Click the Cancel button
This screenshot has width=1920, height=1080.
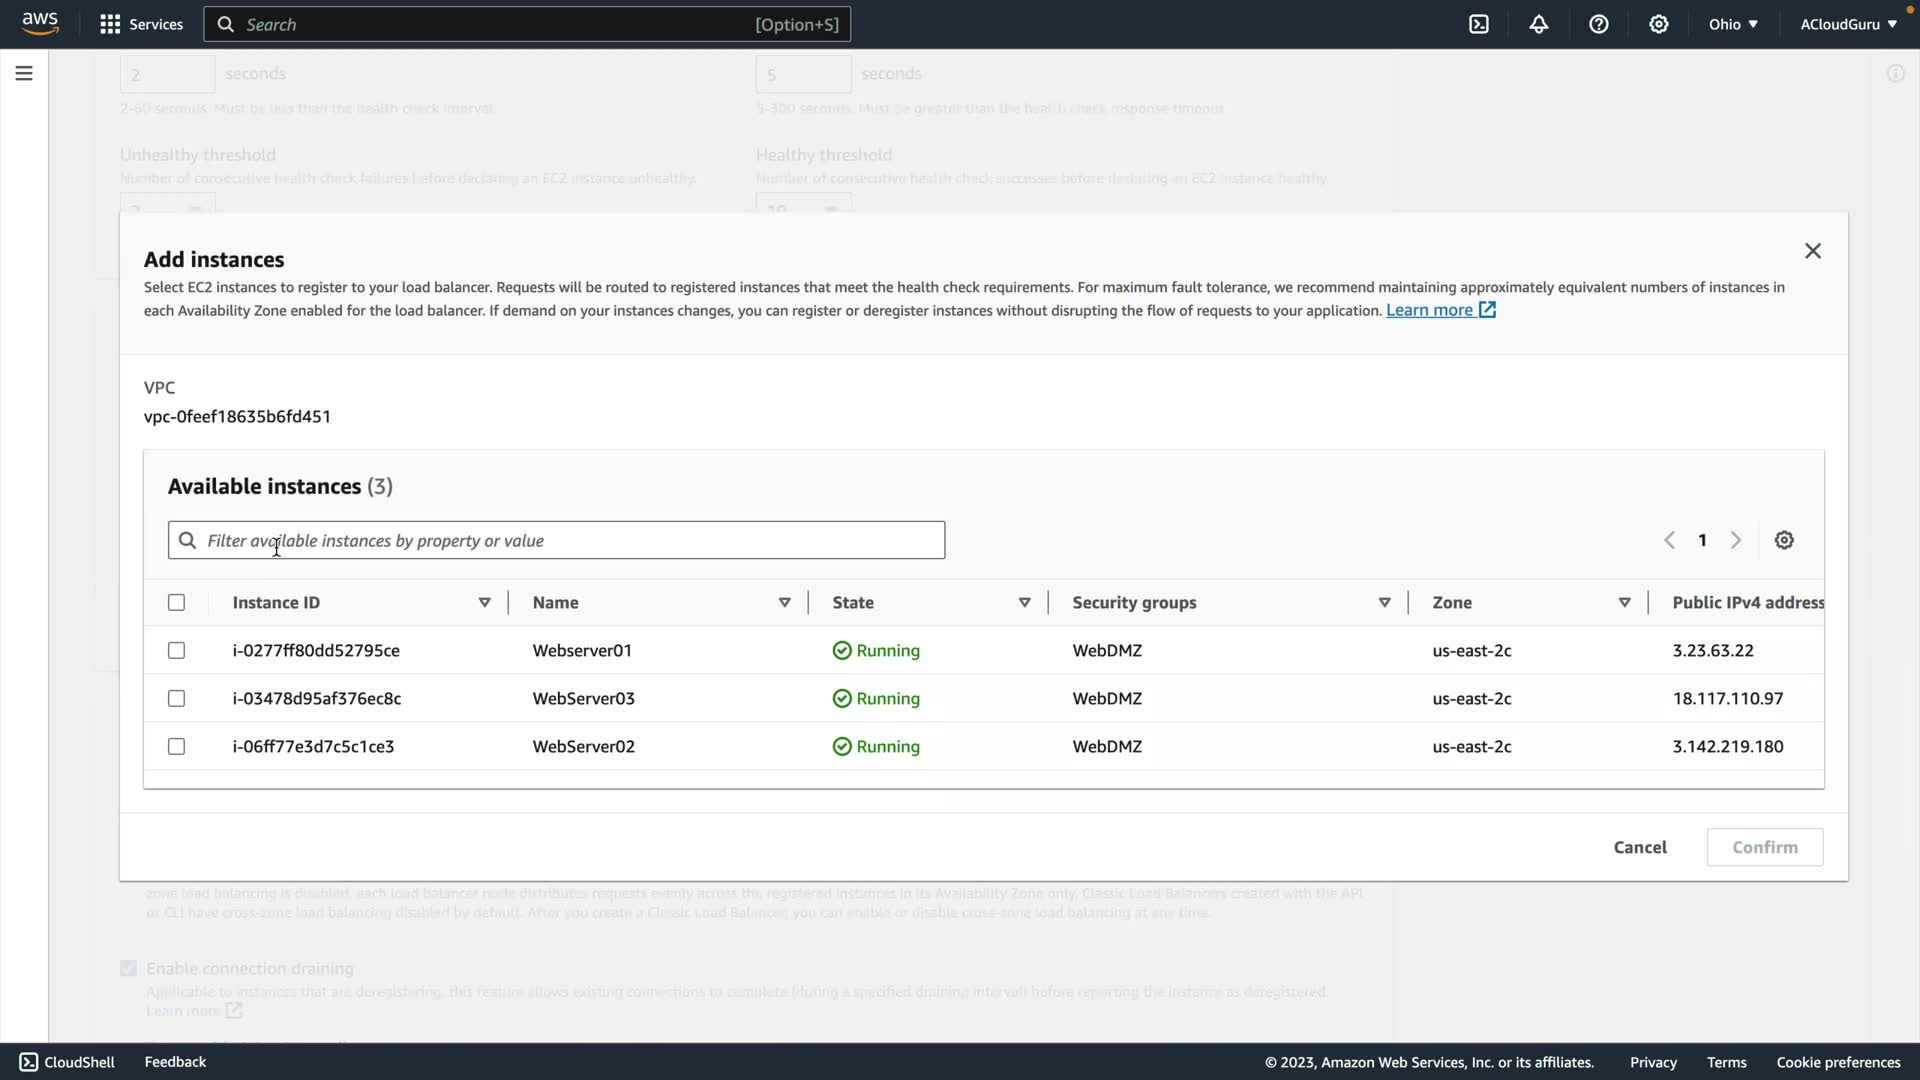tap(1640, 847)
